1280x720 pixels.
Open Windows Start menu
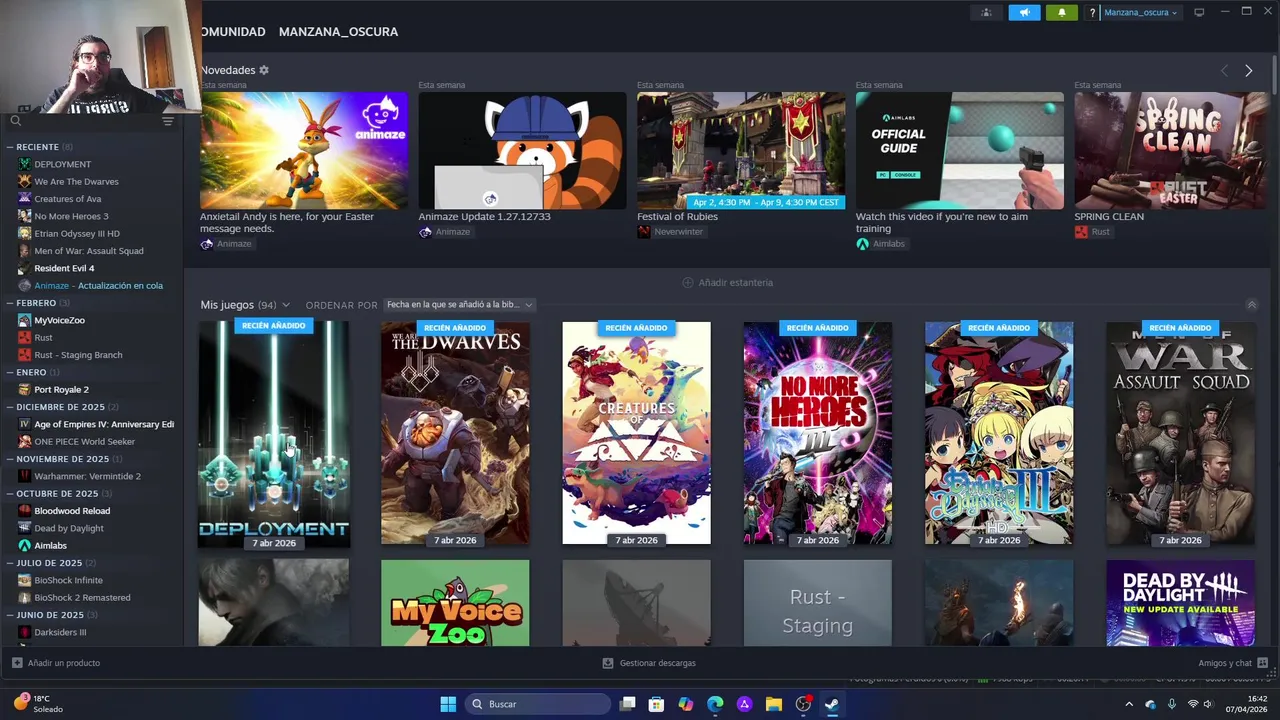[x=448, y=704]
